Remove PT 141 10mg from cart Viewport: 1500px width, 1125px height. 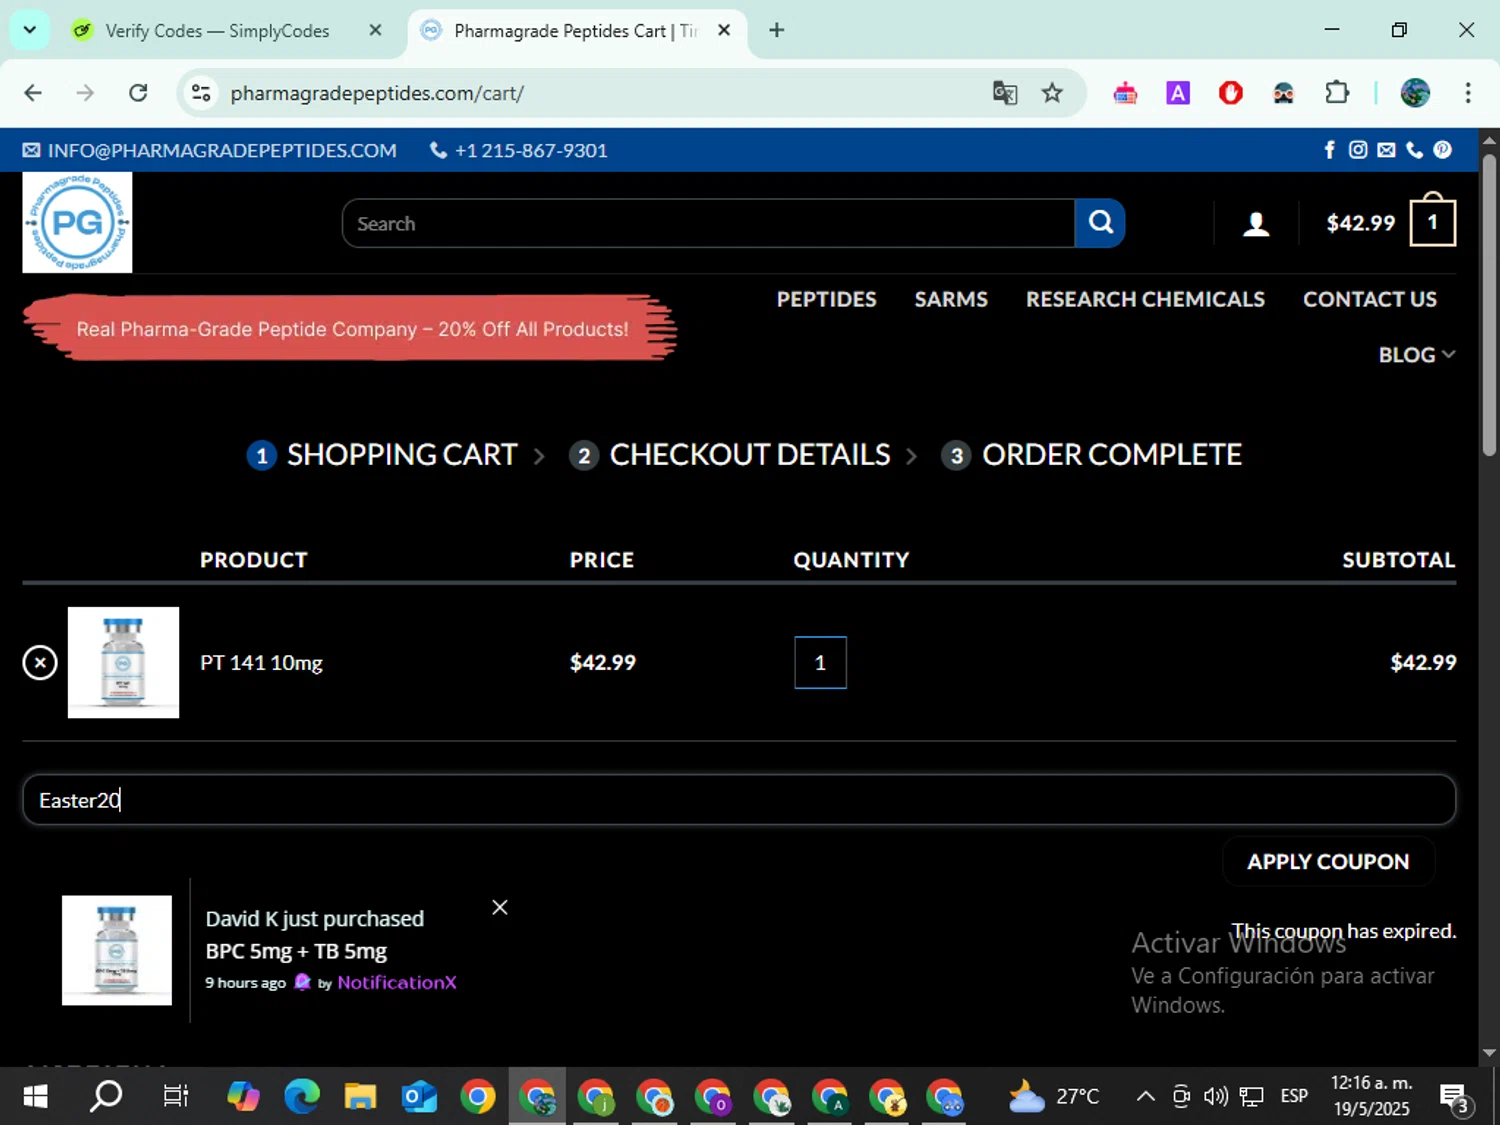point(40,662)
